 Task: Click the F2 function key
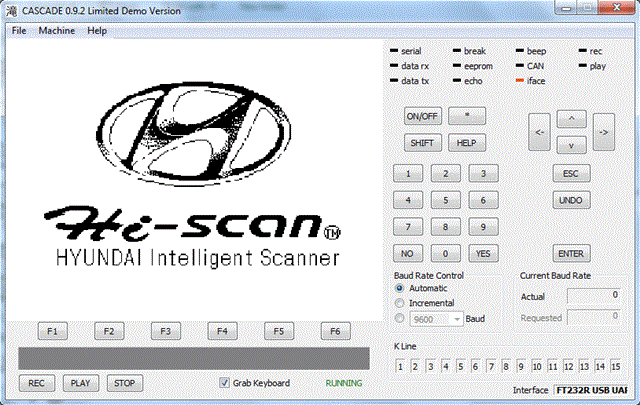tap(109, 331)
